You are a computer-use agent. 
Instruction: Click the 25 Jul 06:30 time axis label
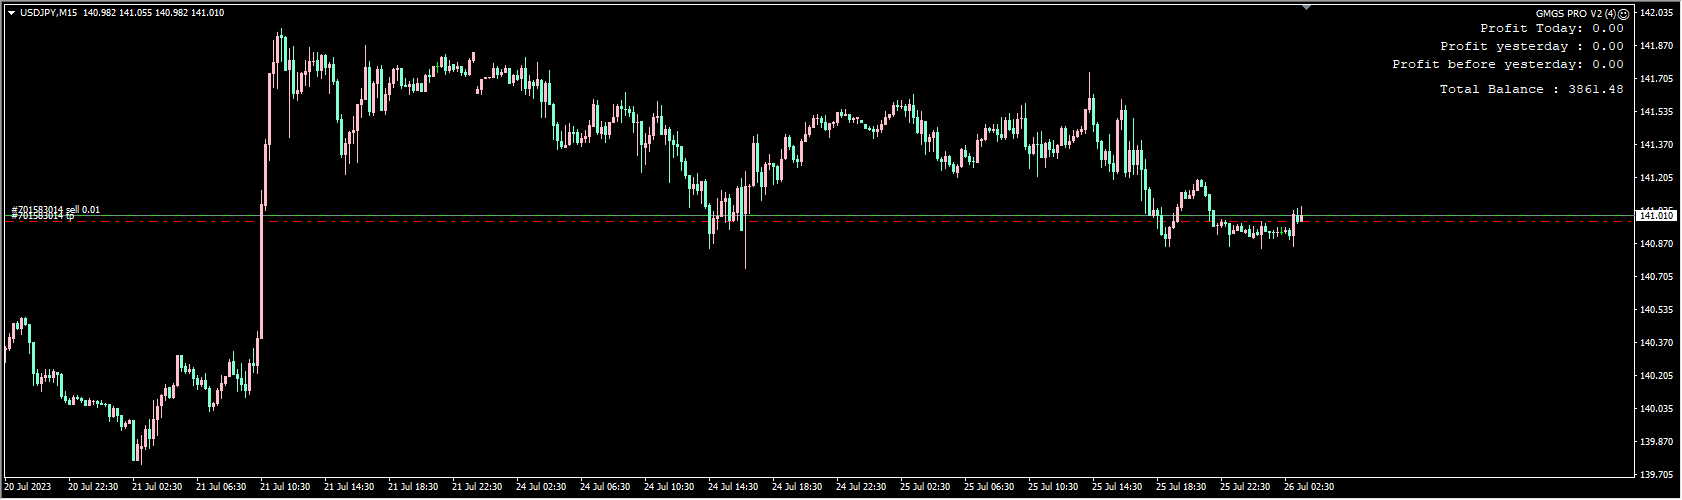coord(989,487)
